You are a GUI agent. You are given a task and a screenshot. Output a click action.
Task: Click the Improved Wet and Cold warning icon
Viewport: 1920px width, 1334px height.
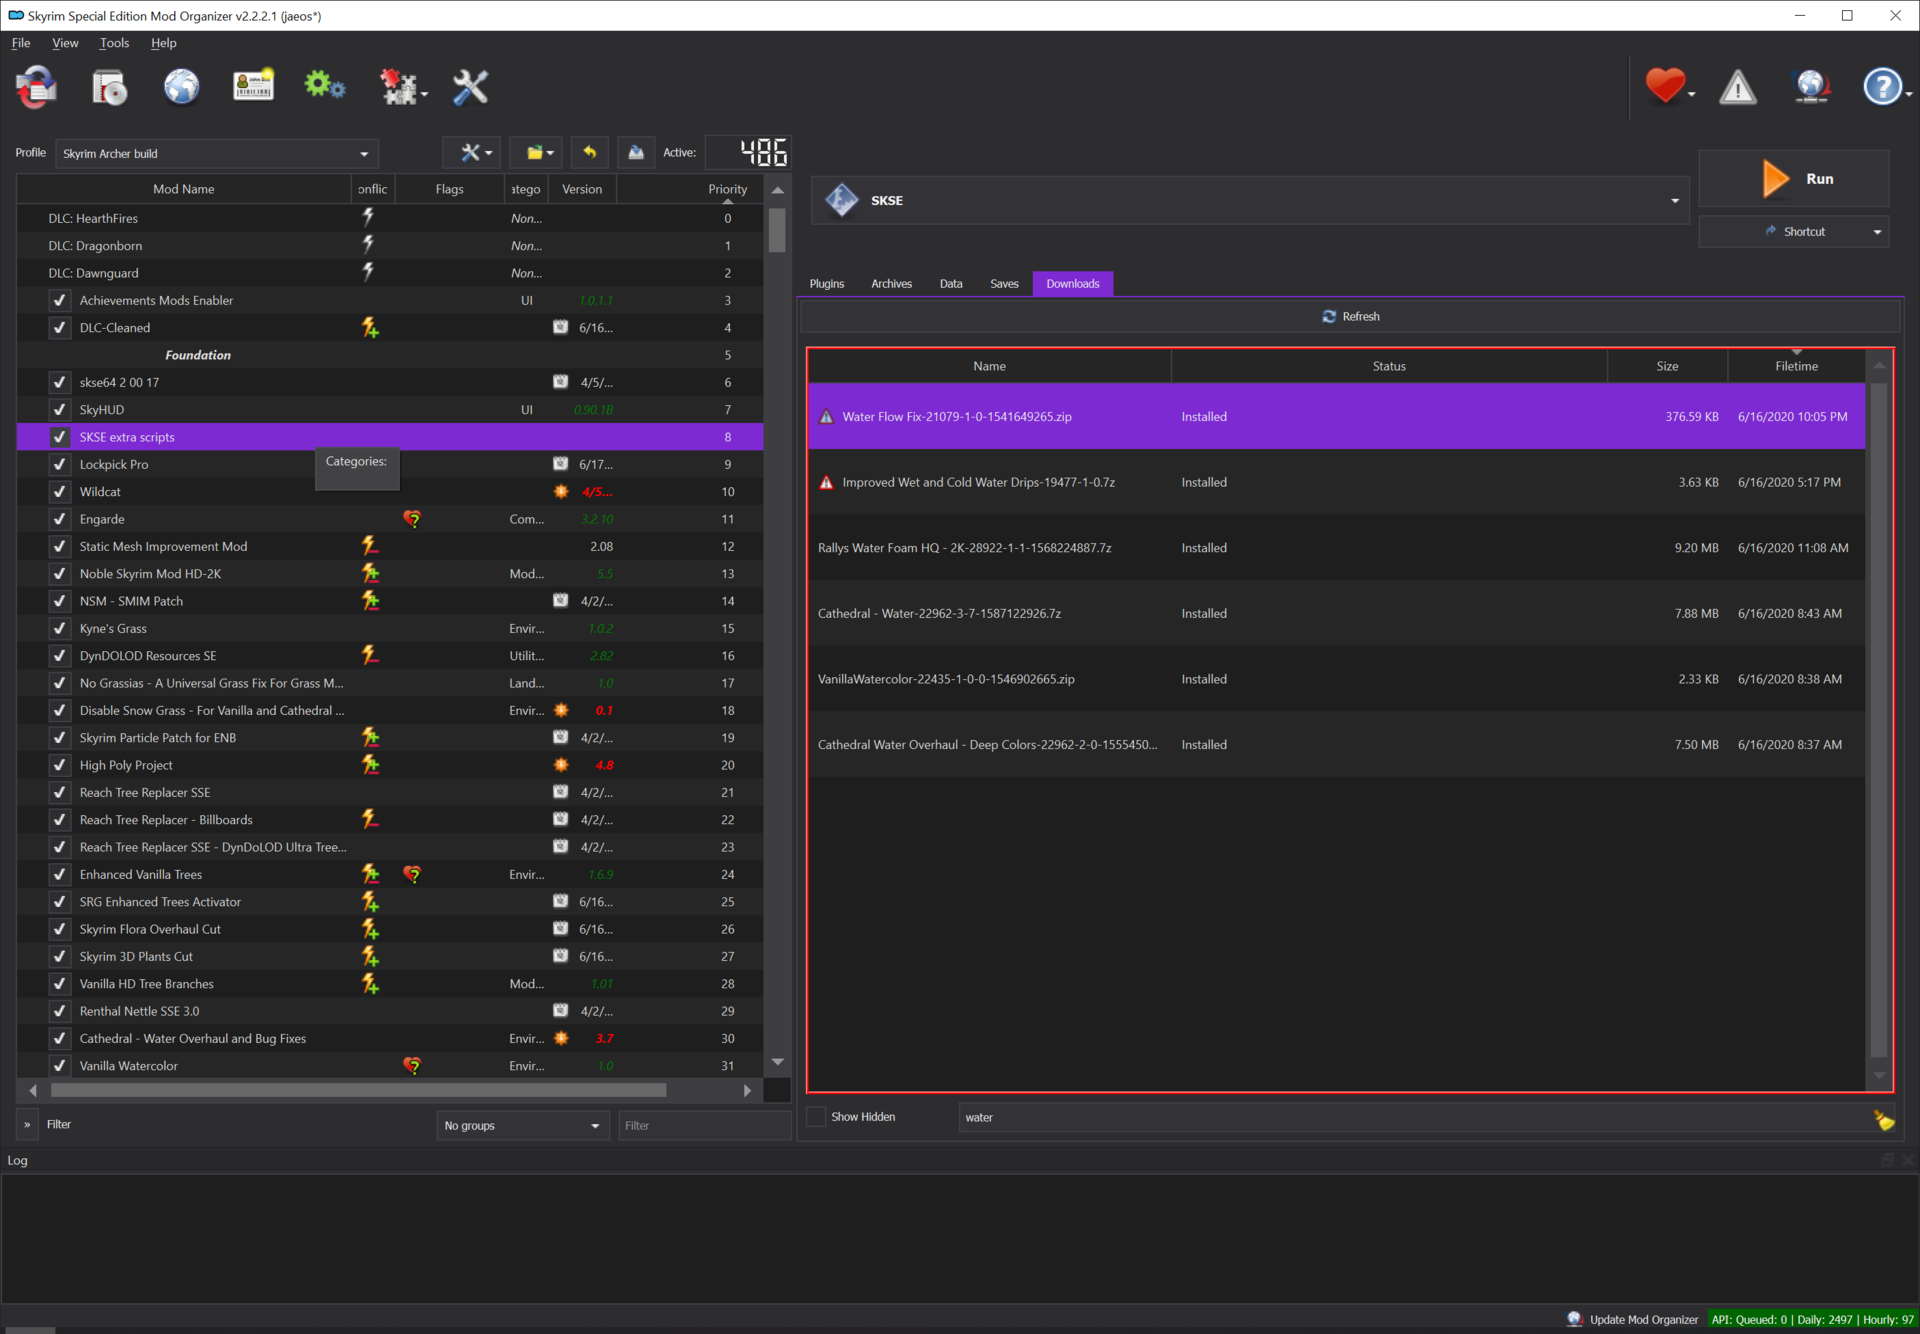[x=826, y=483]
